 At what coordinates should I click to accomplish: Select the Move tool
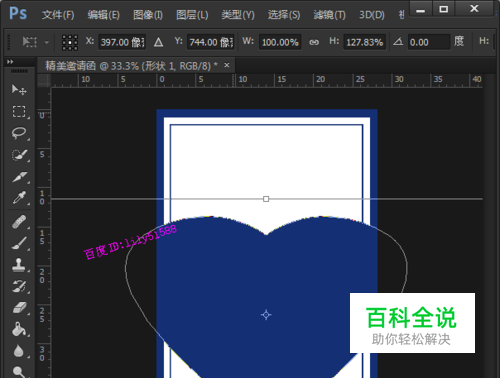(x=19, y=89)
